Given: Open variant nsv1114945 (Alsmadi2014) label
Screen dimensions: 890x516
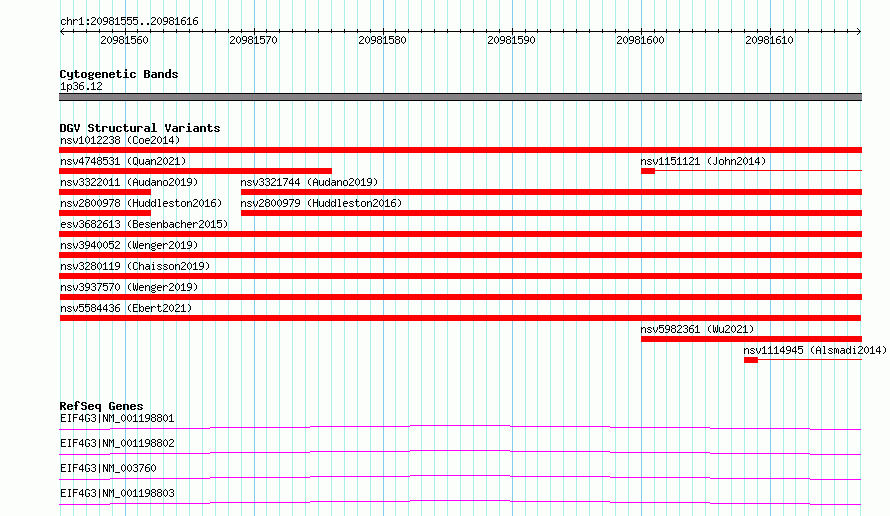Looking at the screenshot, I should click(815, 350).
